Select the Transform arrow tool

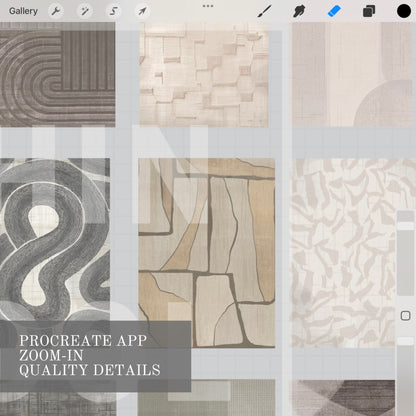point(142,11)
